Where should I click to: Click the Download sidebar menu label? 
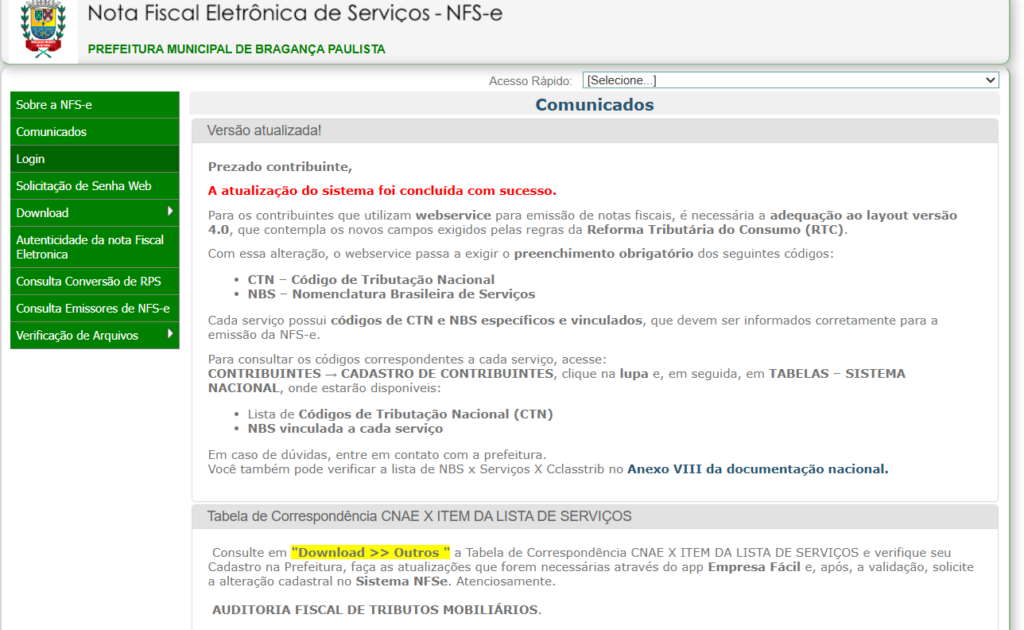click(x=43, y=213)
